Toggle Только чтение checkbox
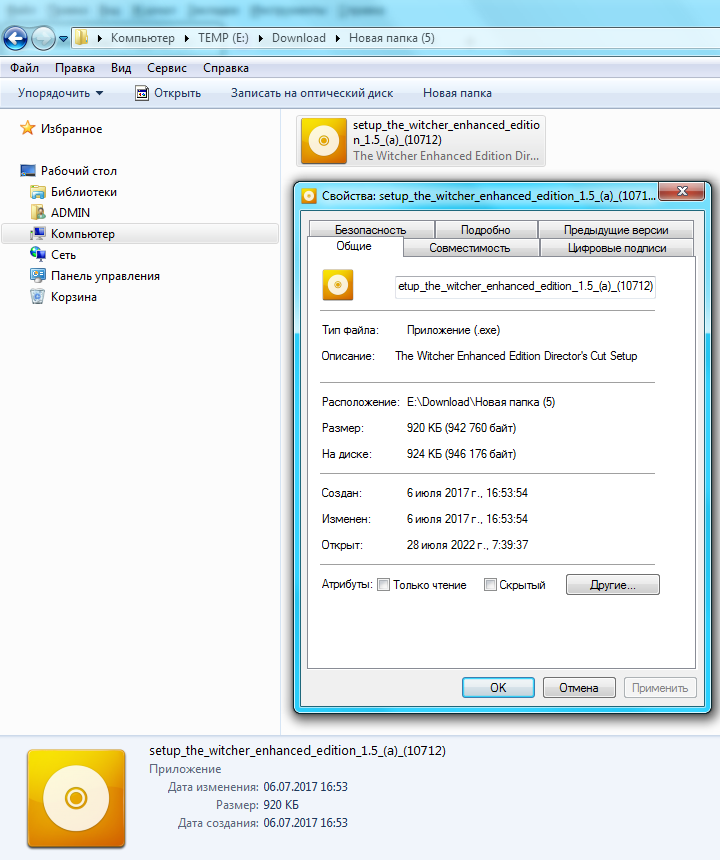Screen dimensions: 720x860 click(x=384, y=585)
